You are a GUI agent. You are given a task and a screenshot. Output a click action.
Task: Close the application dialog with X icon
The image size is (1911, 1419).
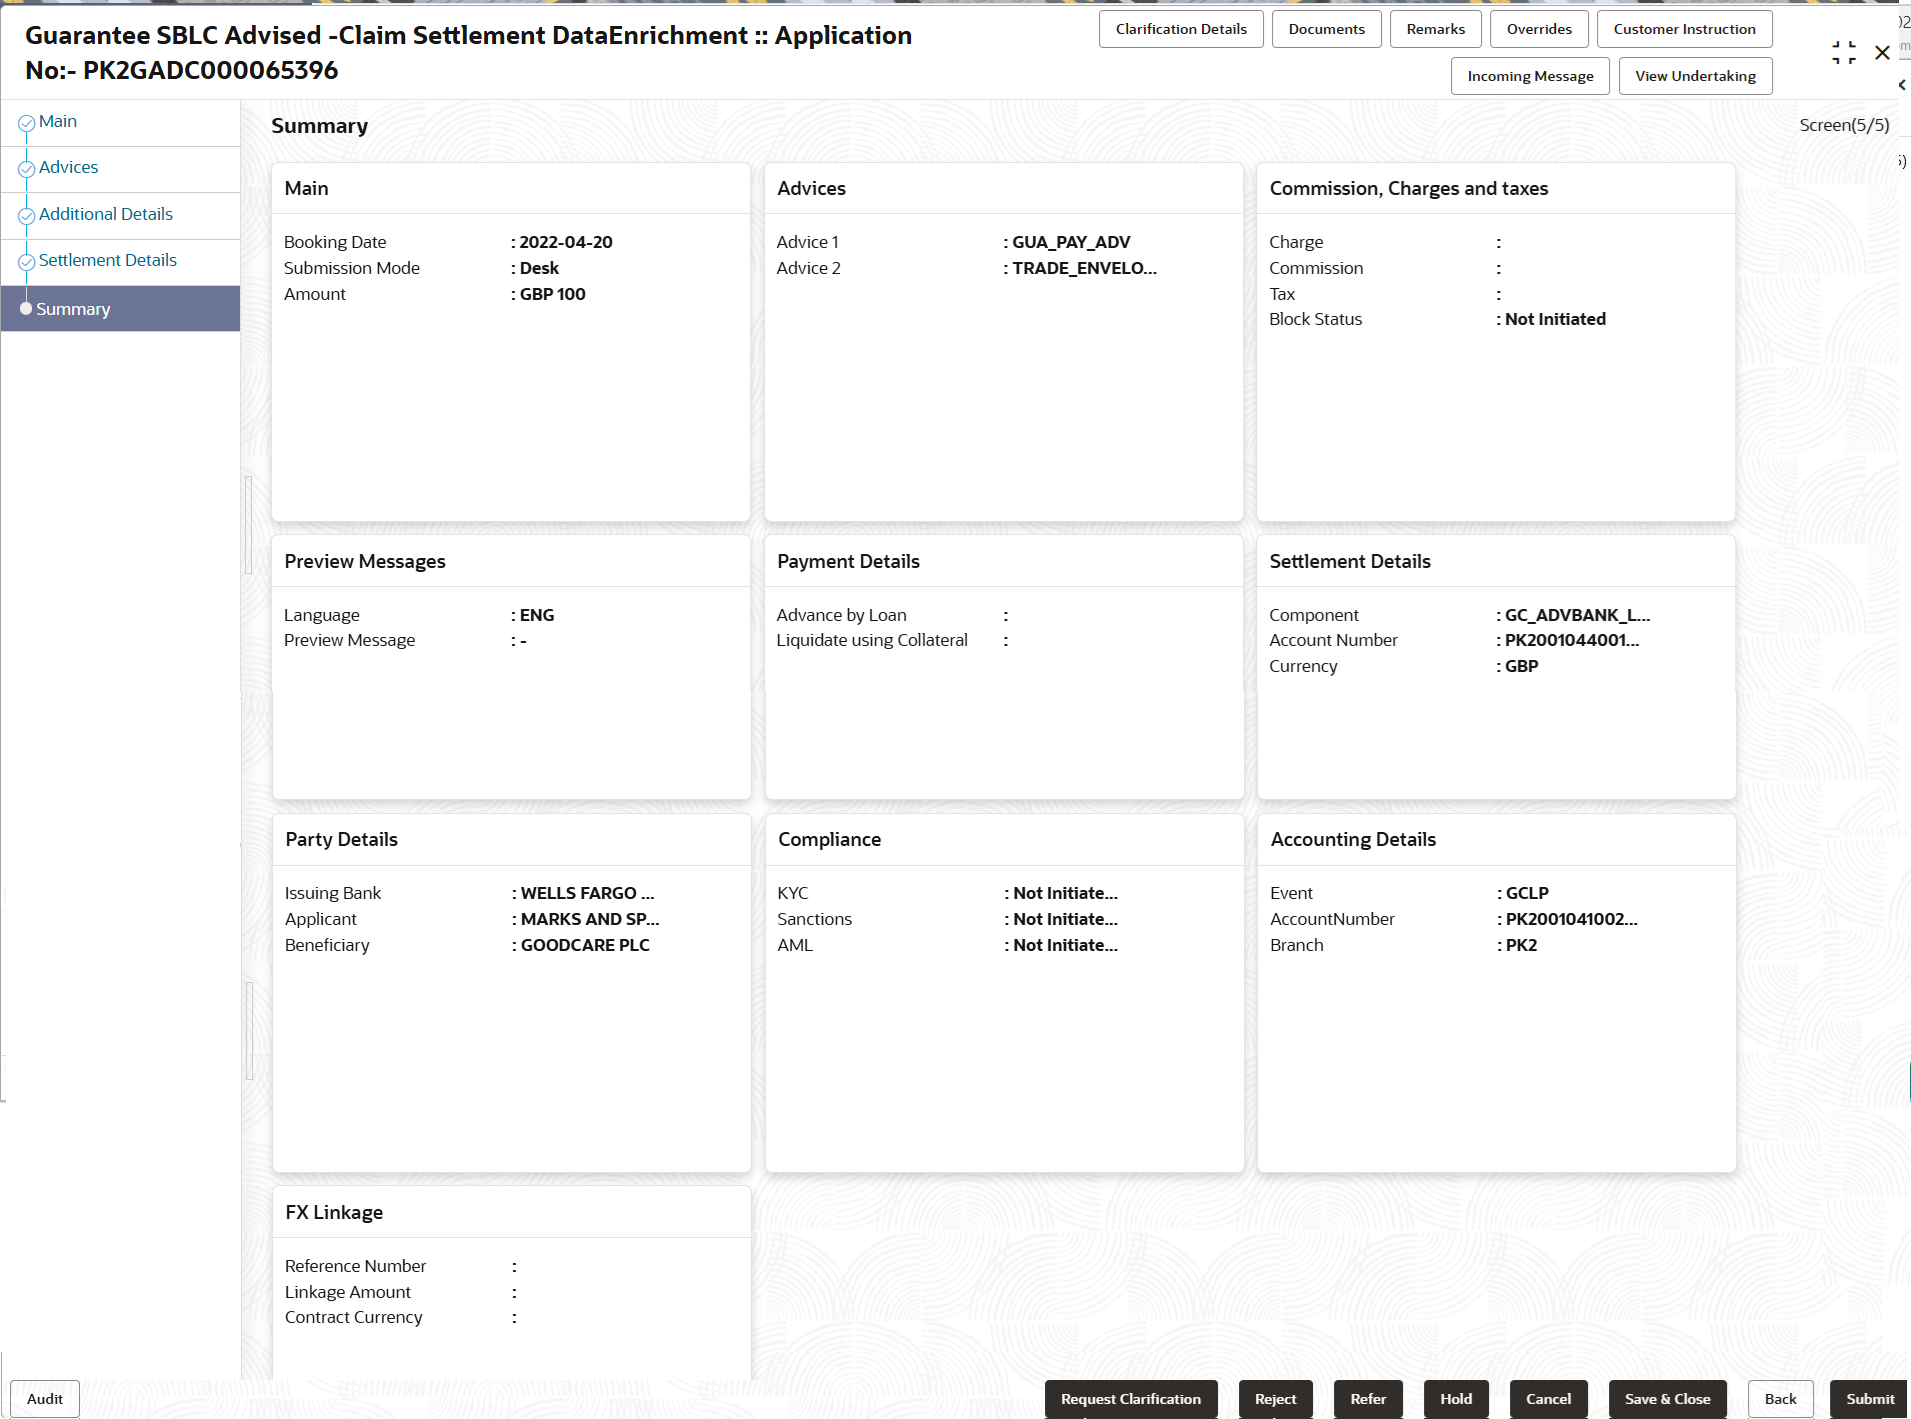[x=1882, y=53]
